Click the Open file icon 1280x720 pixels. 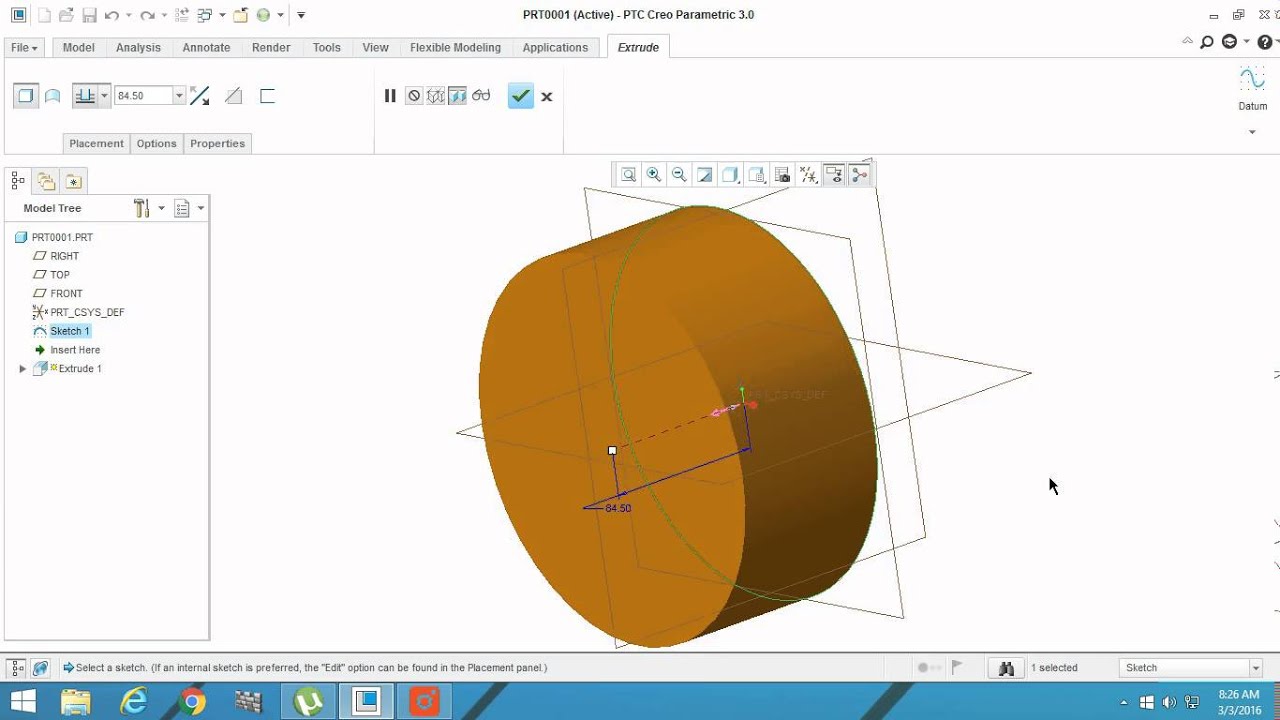pyautogui.click(x=66, y=15)
